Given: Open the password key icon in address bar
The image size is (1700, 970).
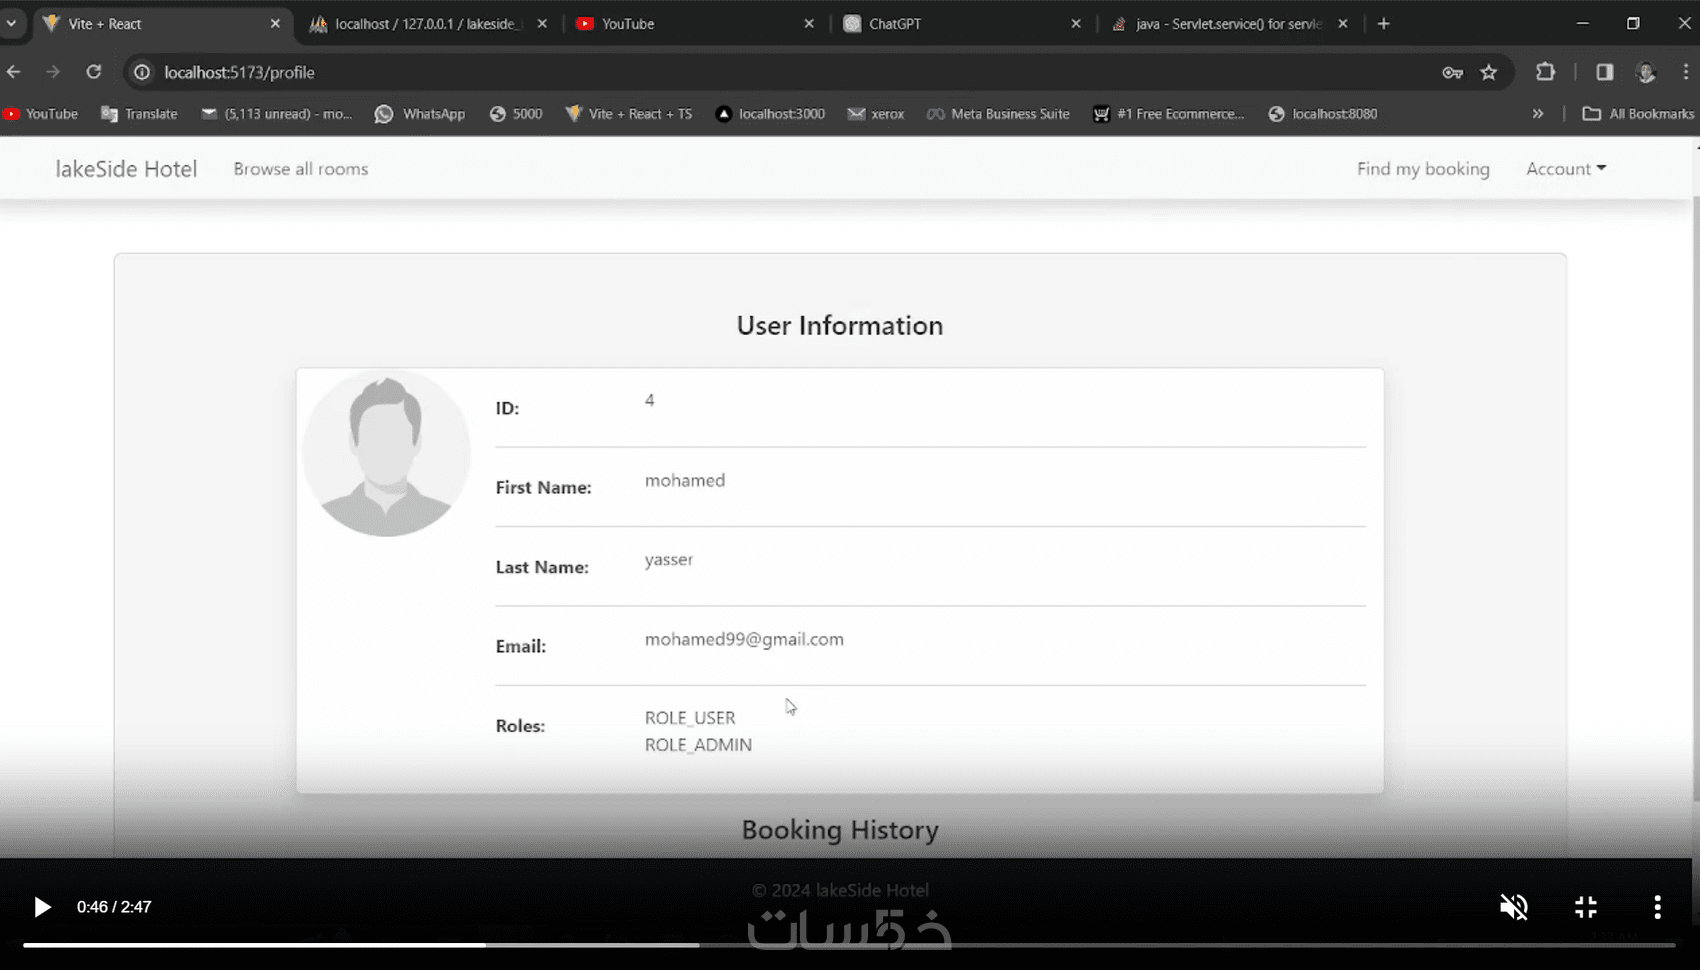Looking at the screenshot, I should [1452, 72].
